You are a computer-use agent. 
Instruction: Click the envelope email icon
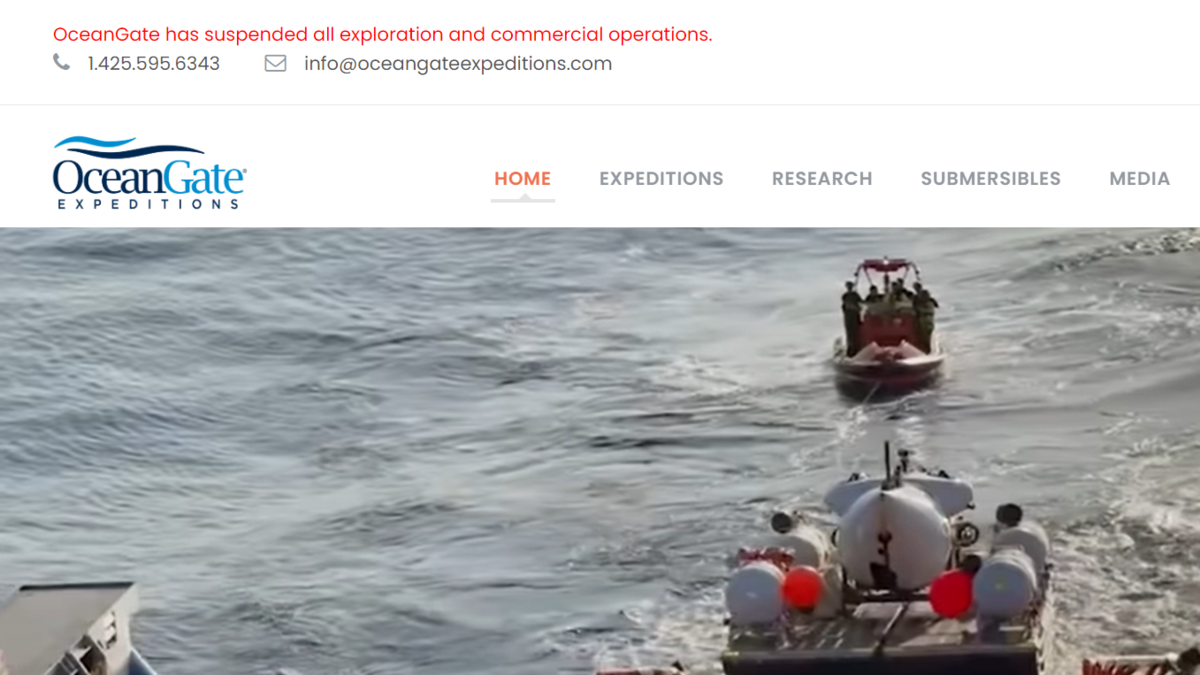275,63
